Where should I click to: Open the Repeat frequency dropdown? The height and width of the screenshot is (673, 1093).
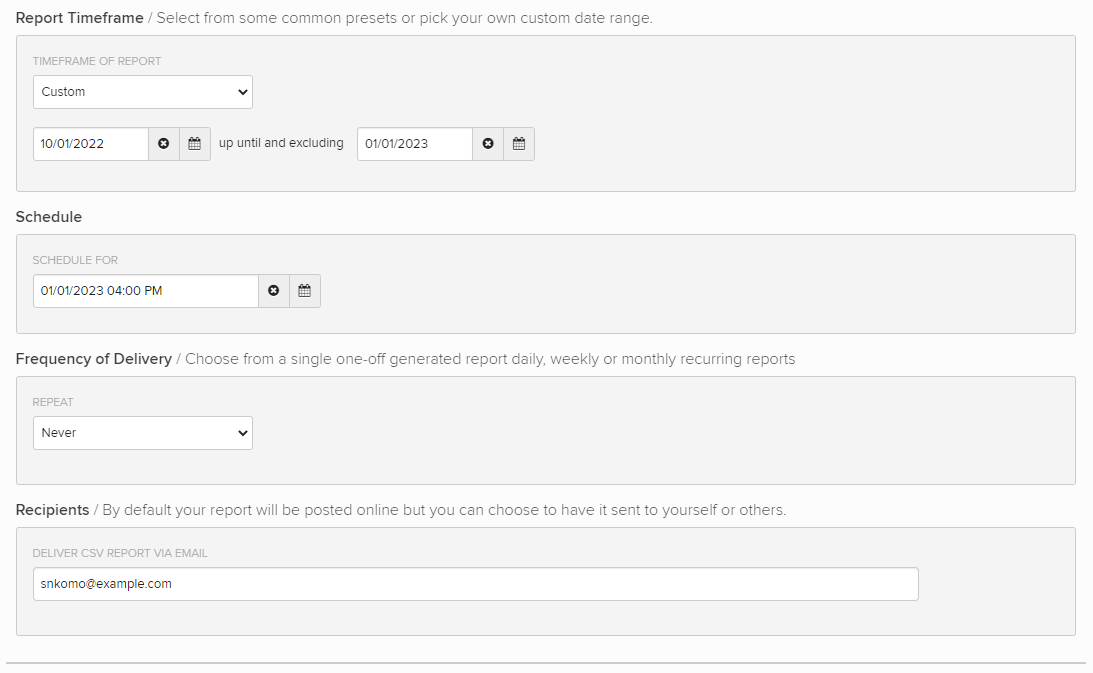pyautogui.click(x=142, y=432)
